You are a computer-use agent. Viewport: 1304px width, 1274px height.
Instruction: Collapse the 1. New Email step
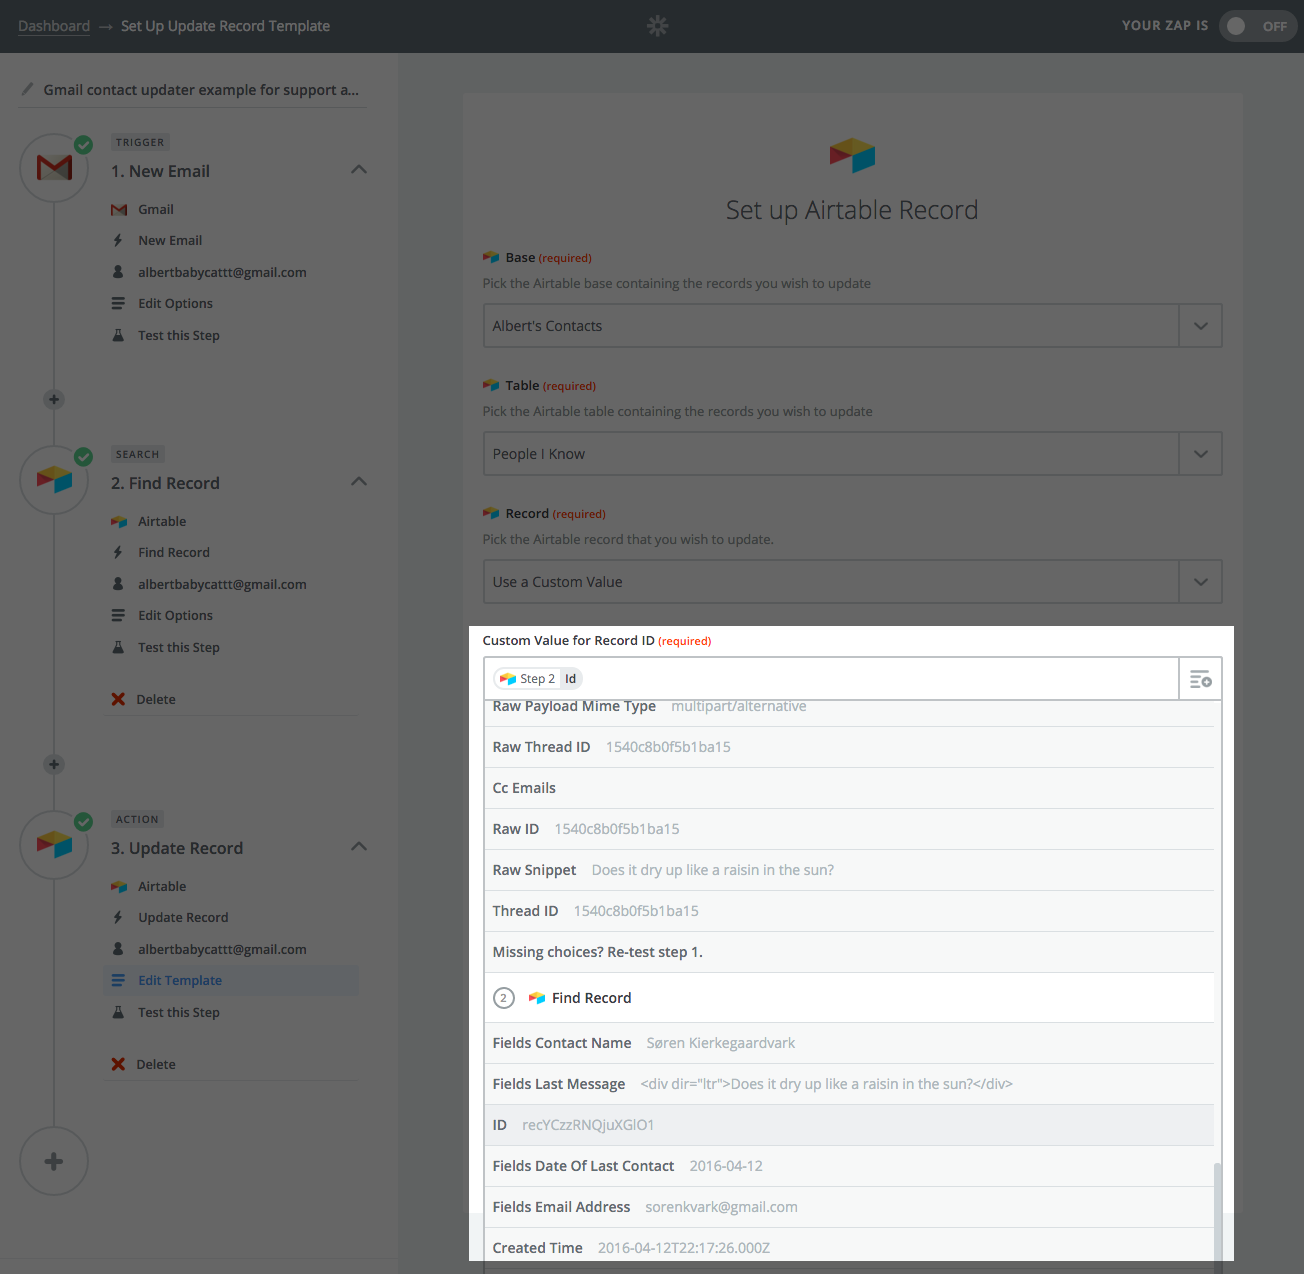tap(359, 170)
